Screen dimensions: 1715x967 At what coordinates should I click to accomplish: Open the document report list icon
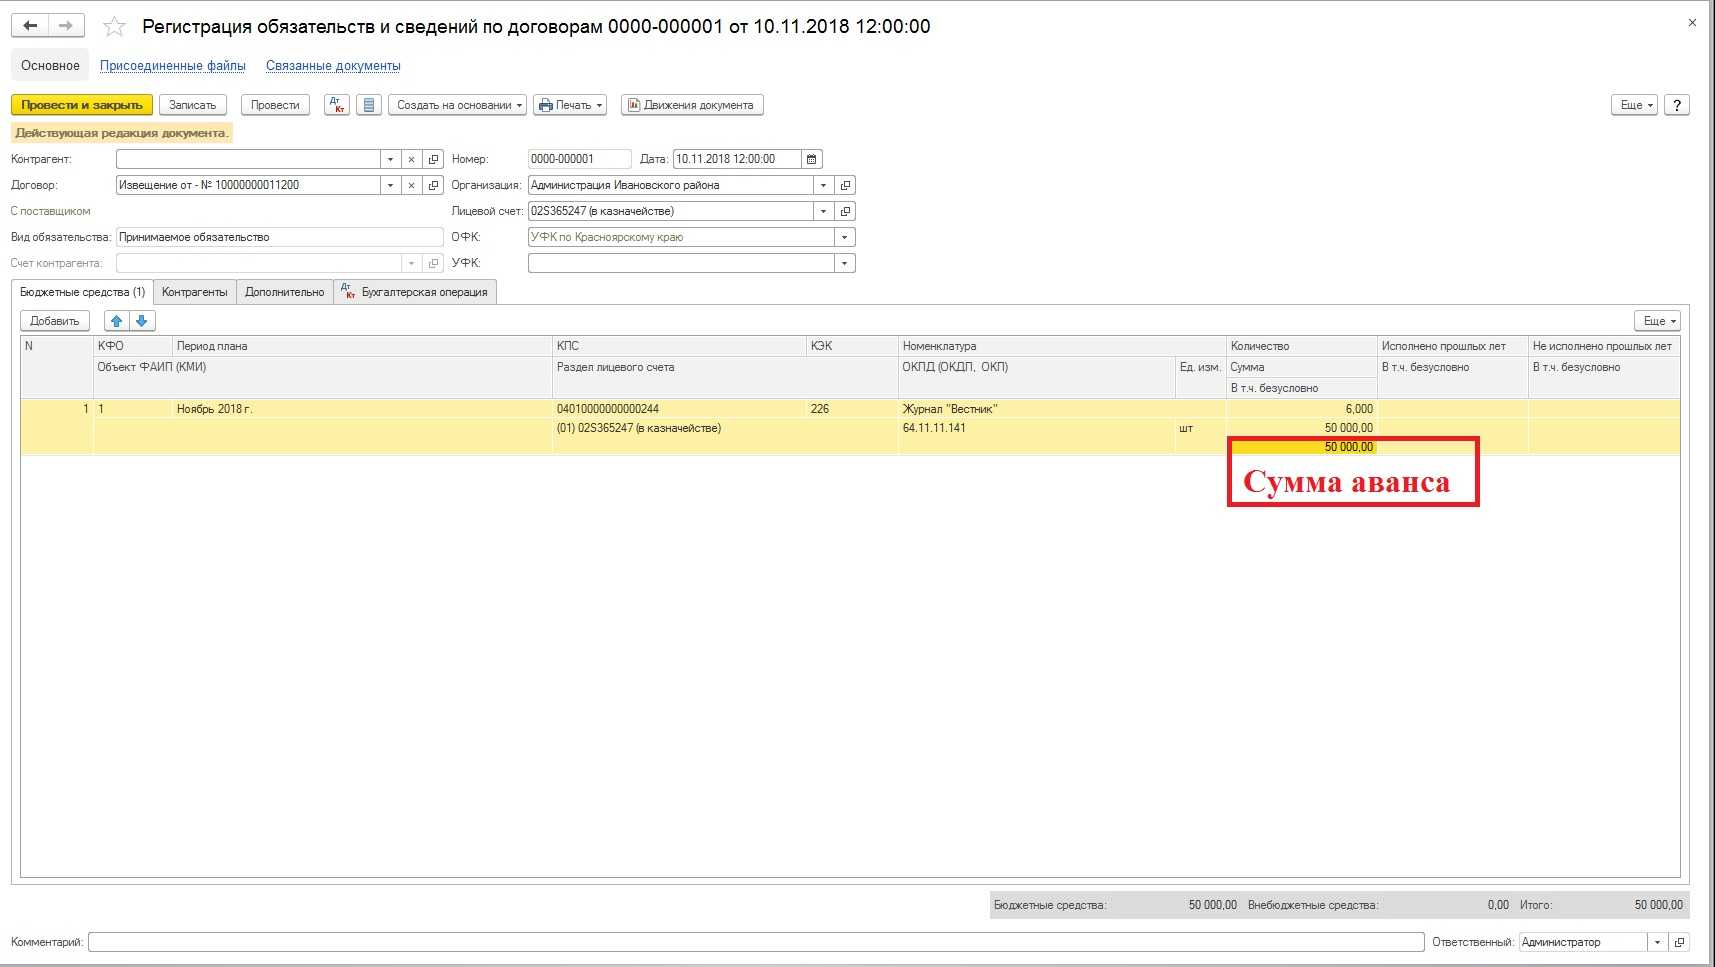369,105
